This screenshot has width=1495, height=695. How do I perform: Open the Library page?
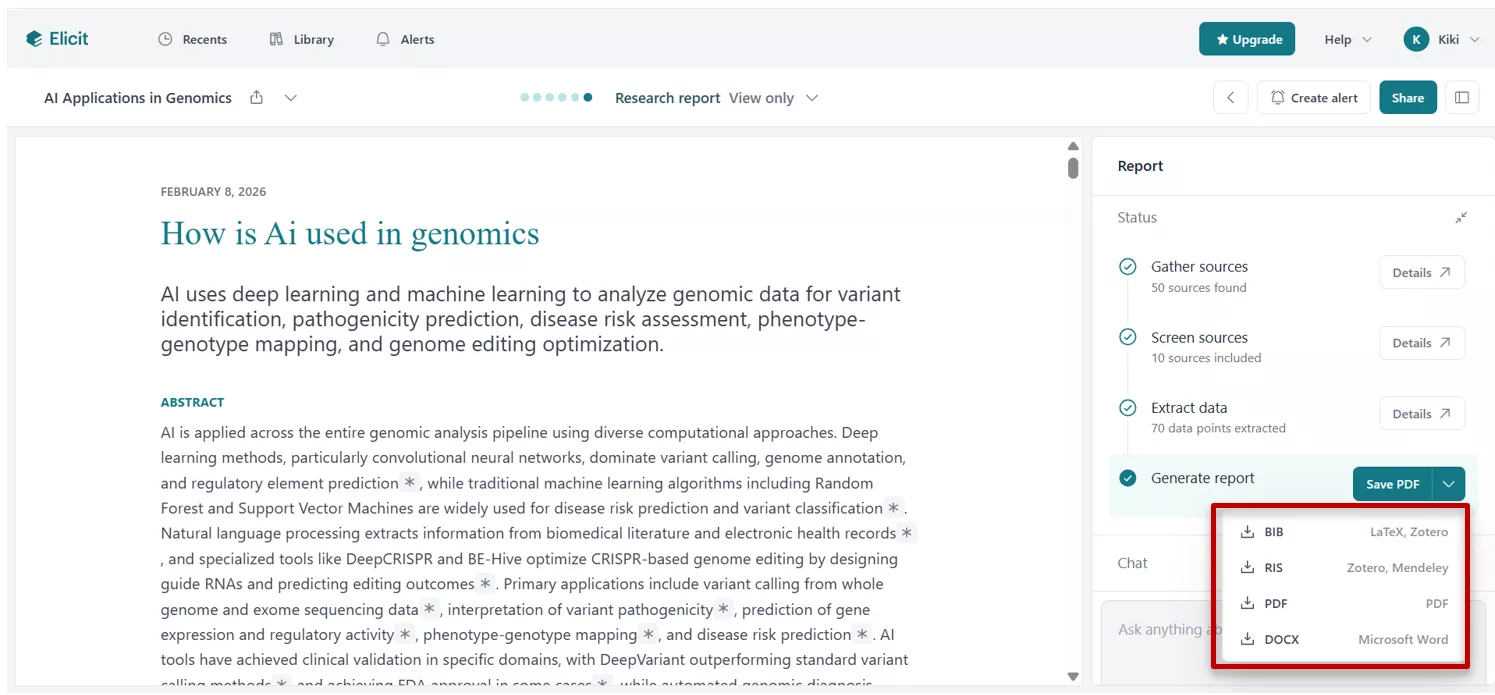pos(301,40)
